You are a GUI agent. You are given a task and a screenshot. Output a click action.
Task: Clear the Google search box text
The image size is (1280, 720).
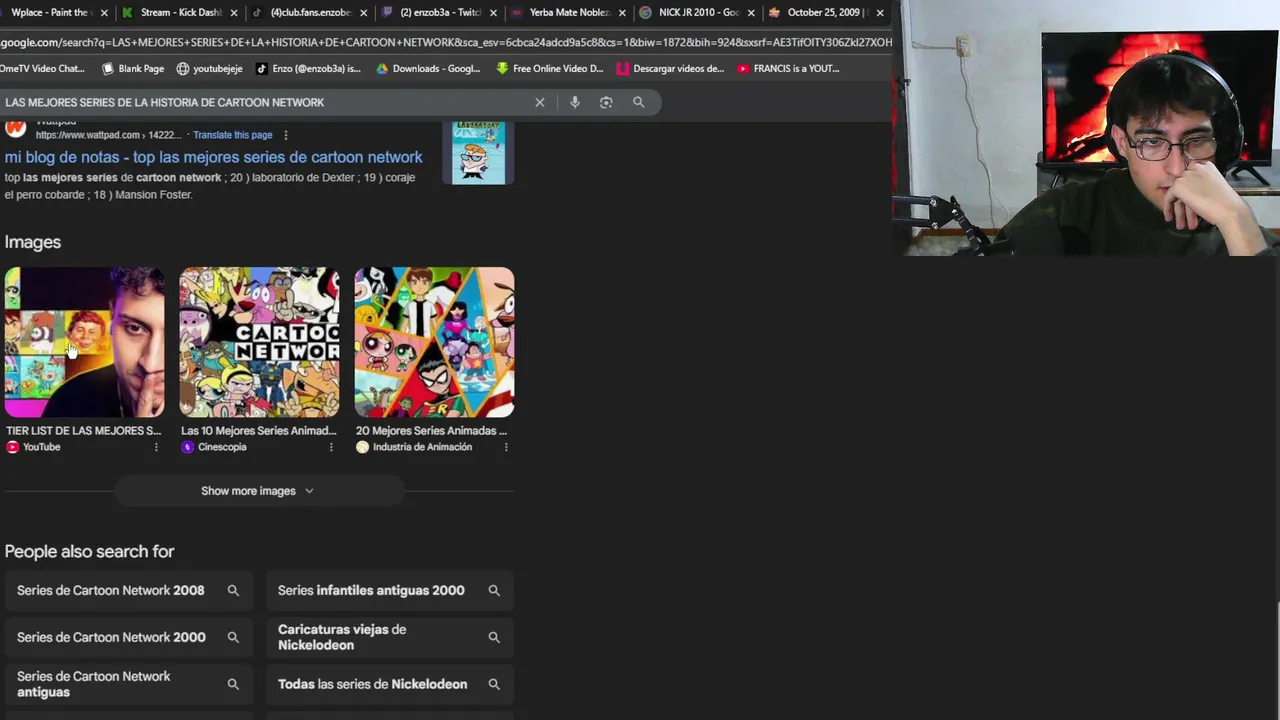point(540,102)
